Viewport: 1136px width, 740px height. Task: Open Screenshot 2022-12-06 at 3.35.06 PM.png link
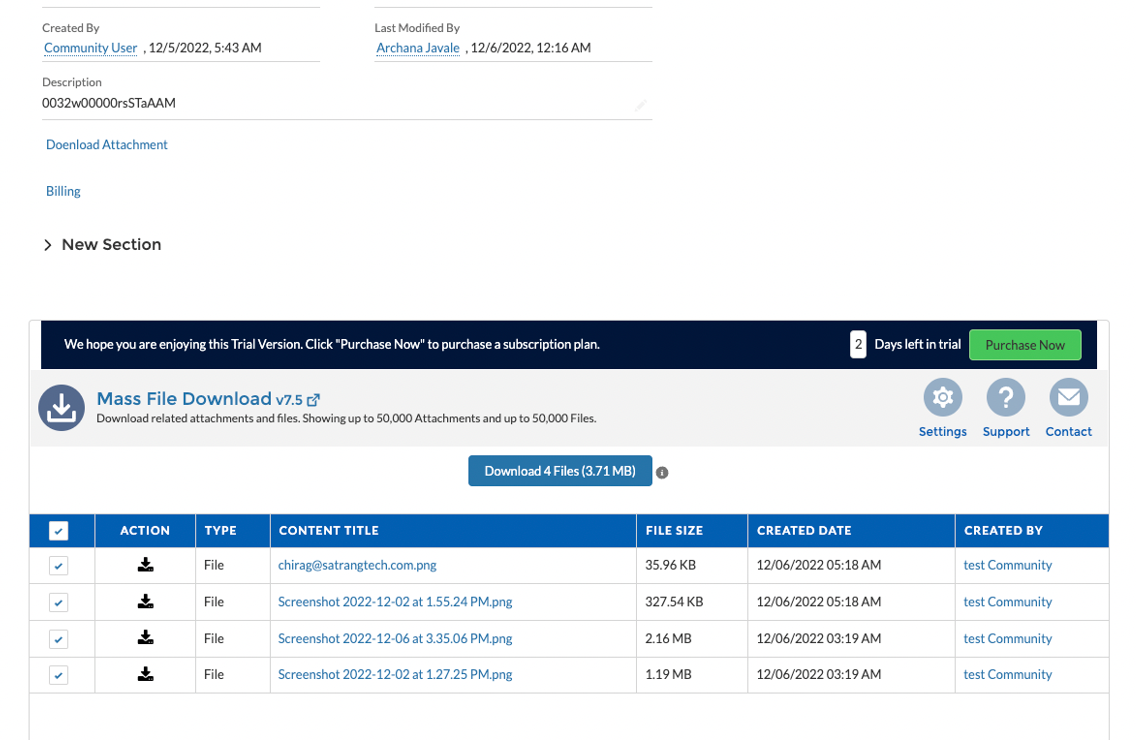(x=395, y=639)
